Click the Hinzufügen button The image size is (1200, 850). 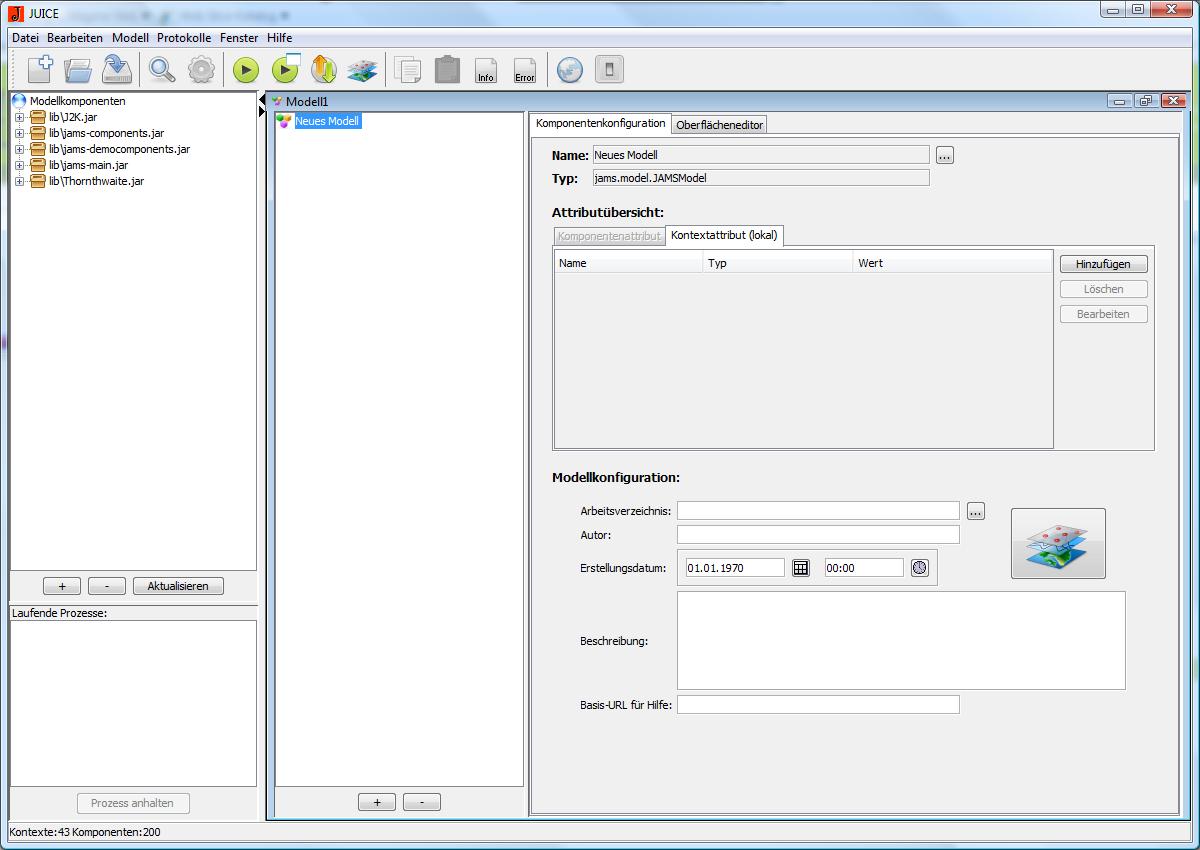[x=1103, y=264]
